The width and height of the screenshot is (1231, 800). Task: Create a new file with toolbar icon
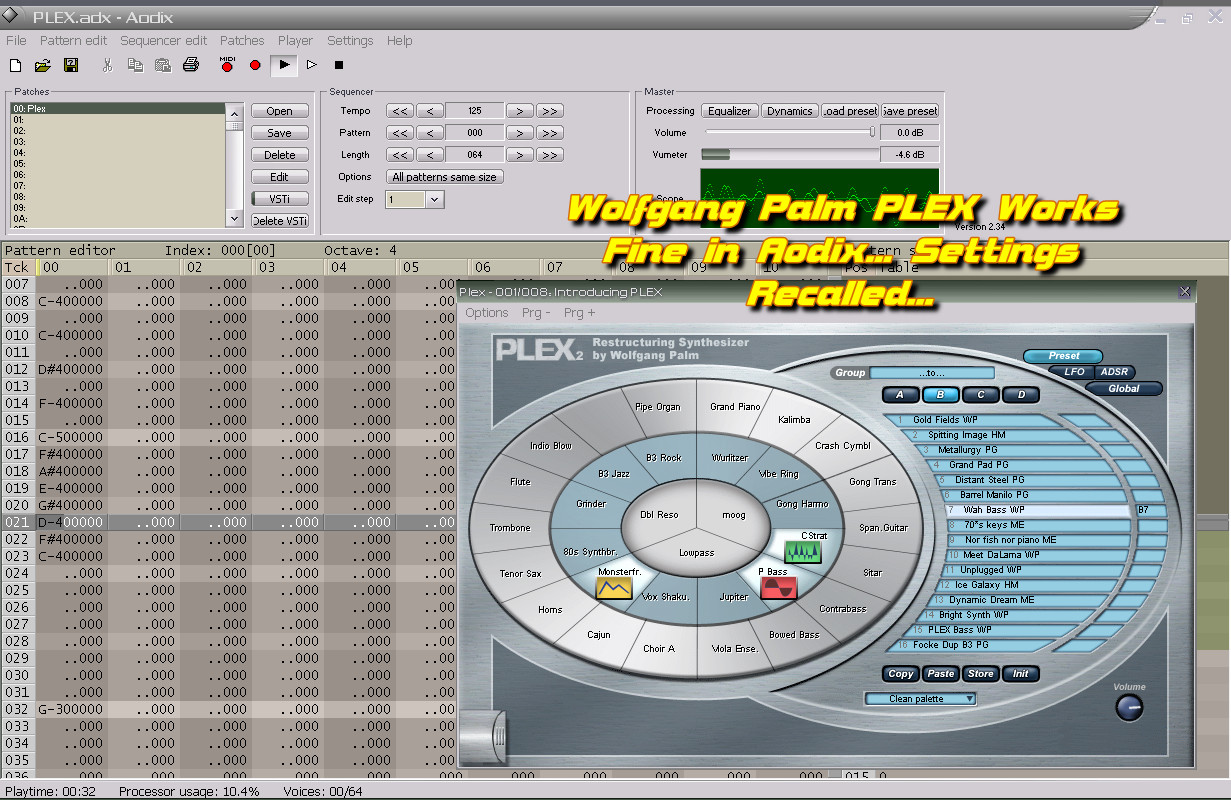(x=15, y=65)
